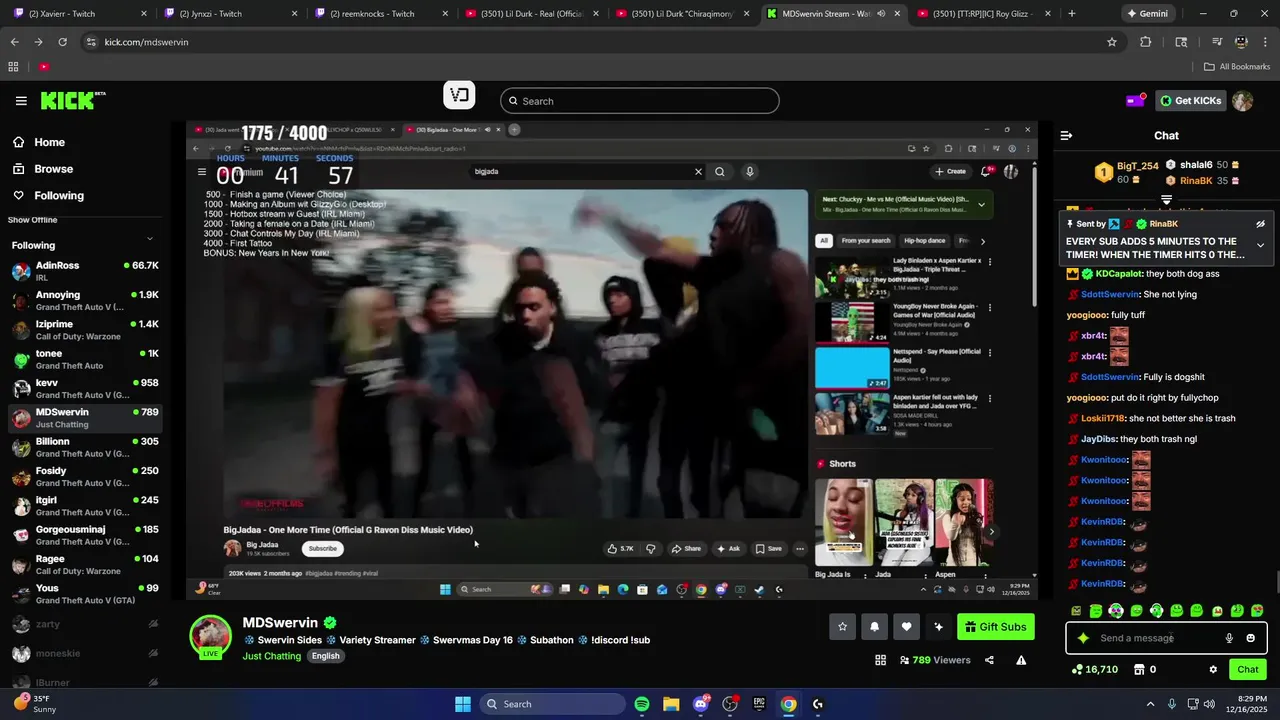Click the KICK logo
Screen dimensions: 1280x720
pyautogui.click(x=72, y=100)
